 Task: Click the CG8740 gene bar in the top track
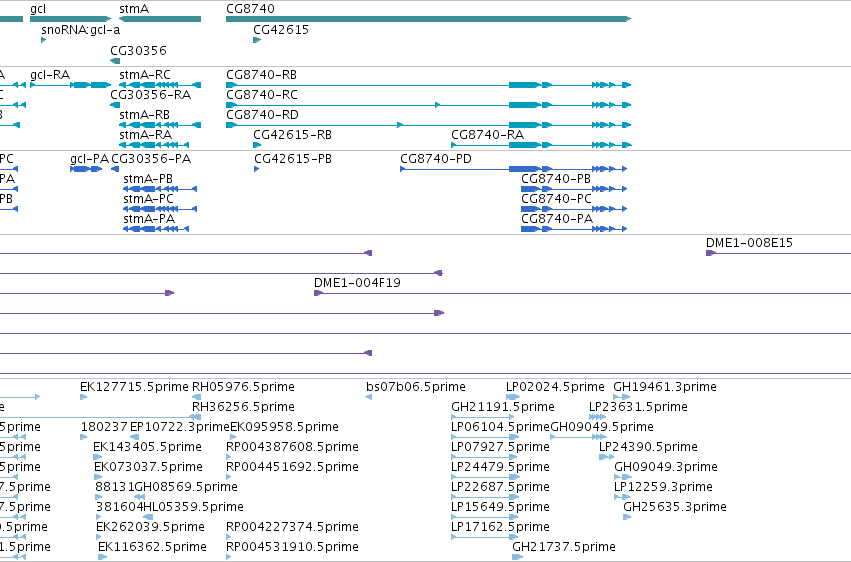click(x=428, y=19)
